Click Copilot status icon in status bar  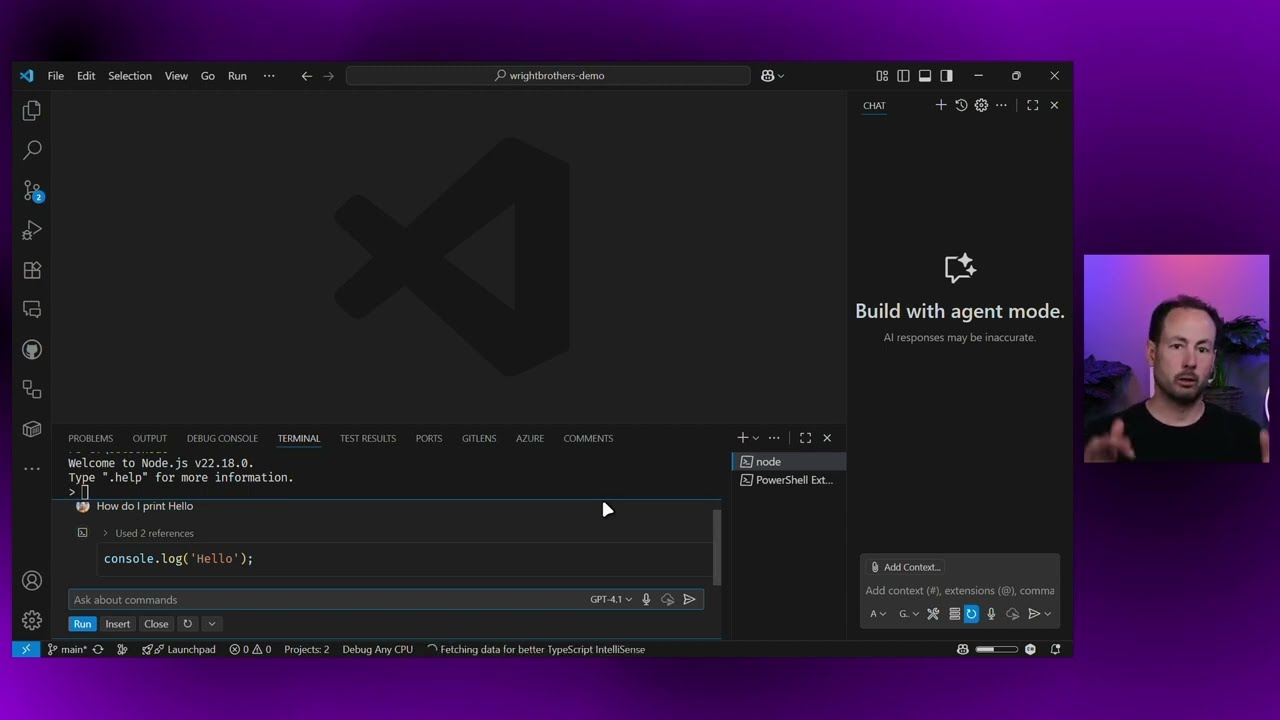pos(963,650)
